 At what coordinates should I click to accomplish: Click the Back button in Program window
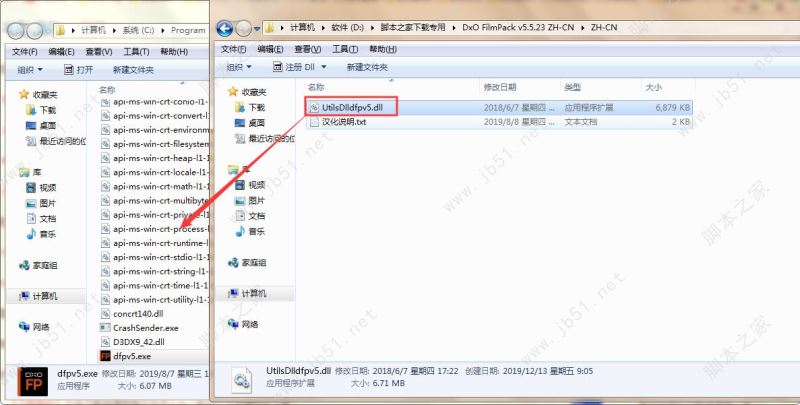[x=15, y=31]
